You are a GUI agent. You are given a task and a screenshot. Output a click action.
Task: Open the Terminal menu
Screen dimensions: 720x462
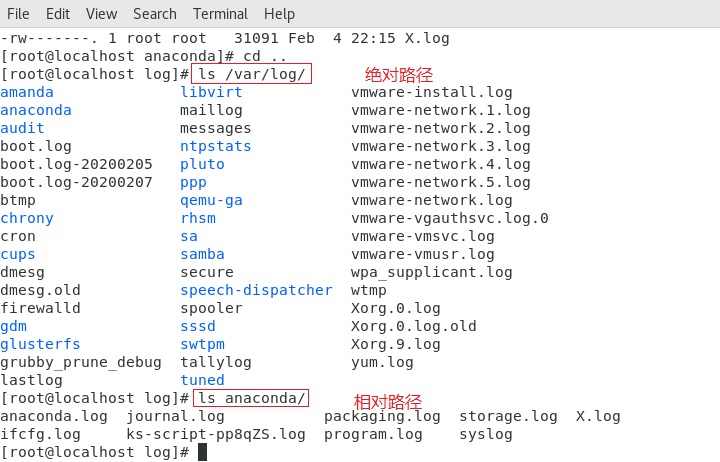[220, 14]
